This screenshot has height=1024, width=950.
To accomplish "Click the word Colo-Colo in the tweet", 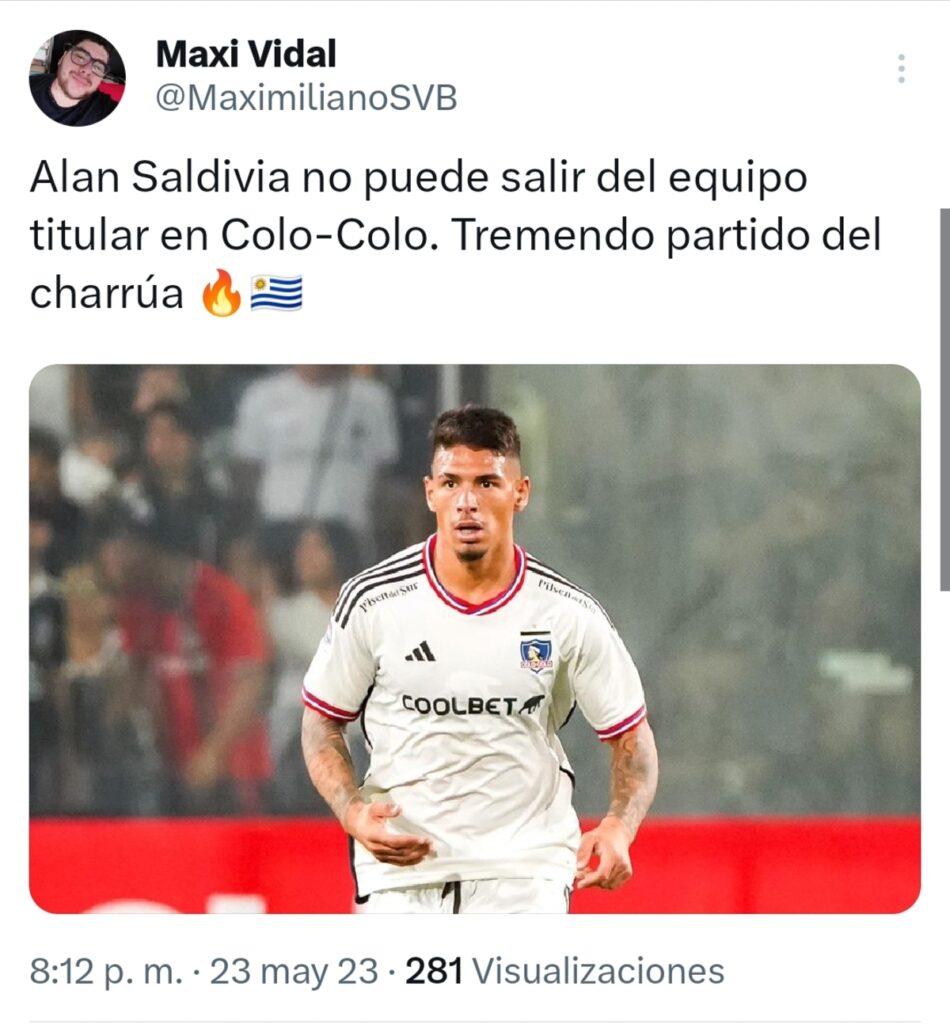I will tap(324, 235).
